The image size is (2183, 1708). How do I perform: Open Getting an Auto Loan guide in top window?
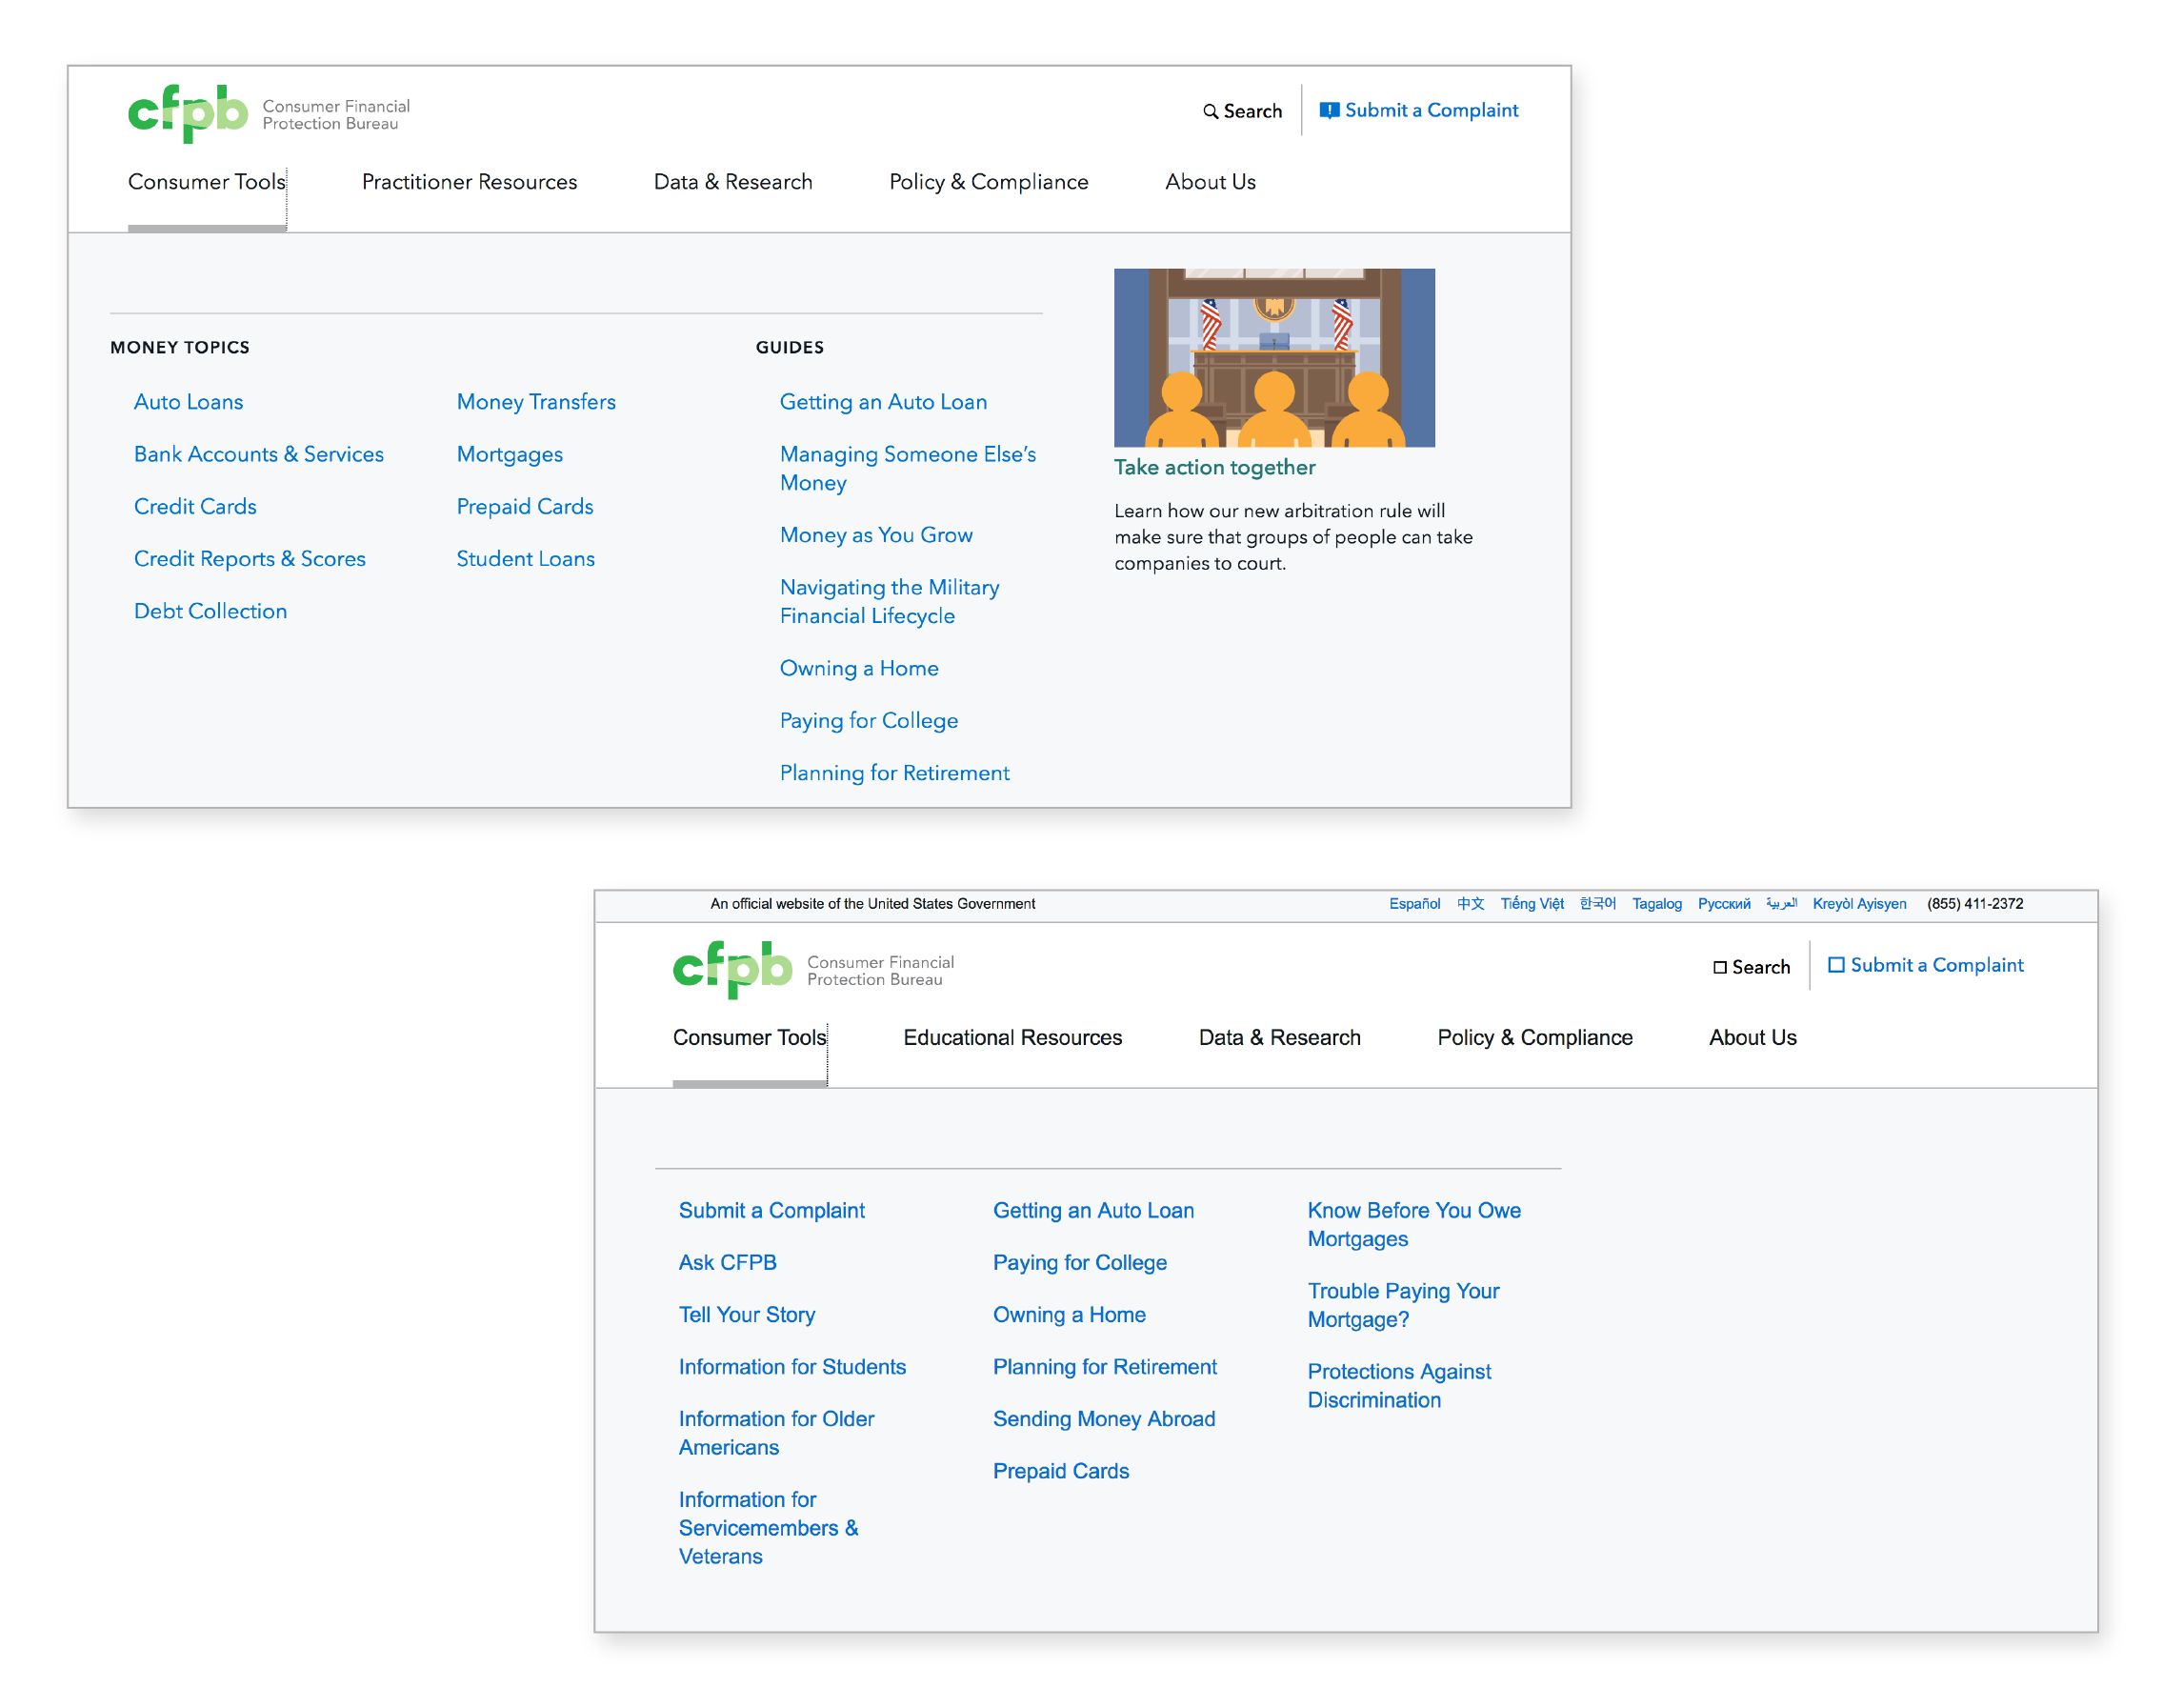coord(883,402)
